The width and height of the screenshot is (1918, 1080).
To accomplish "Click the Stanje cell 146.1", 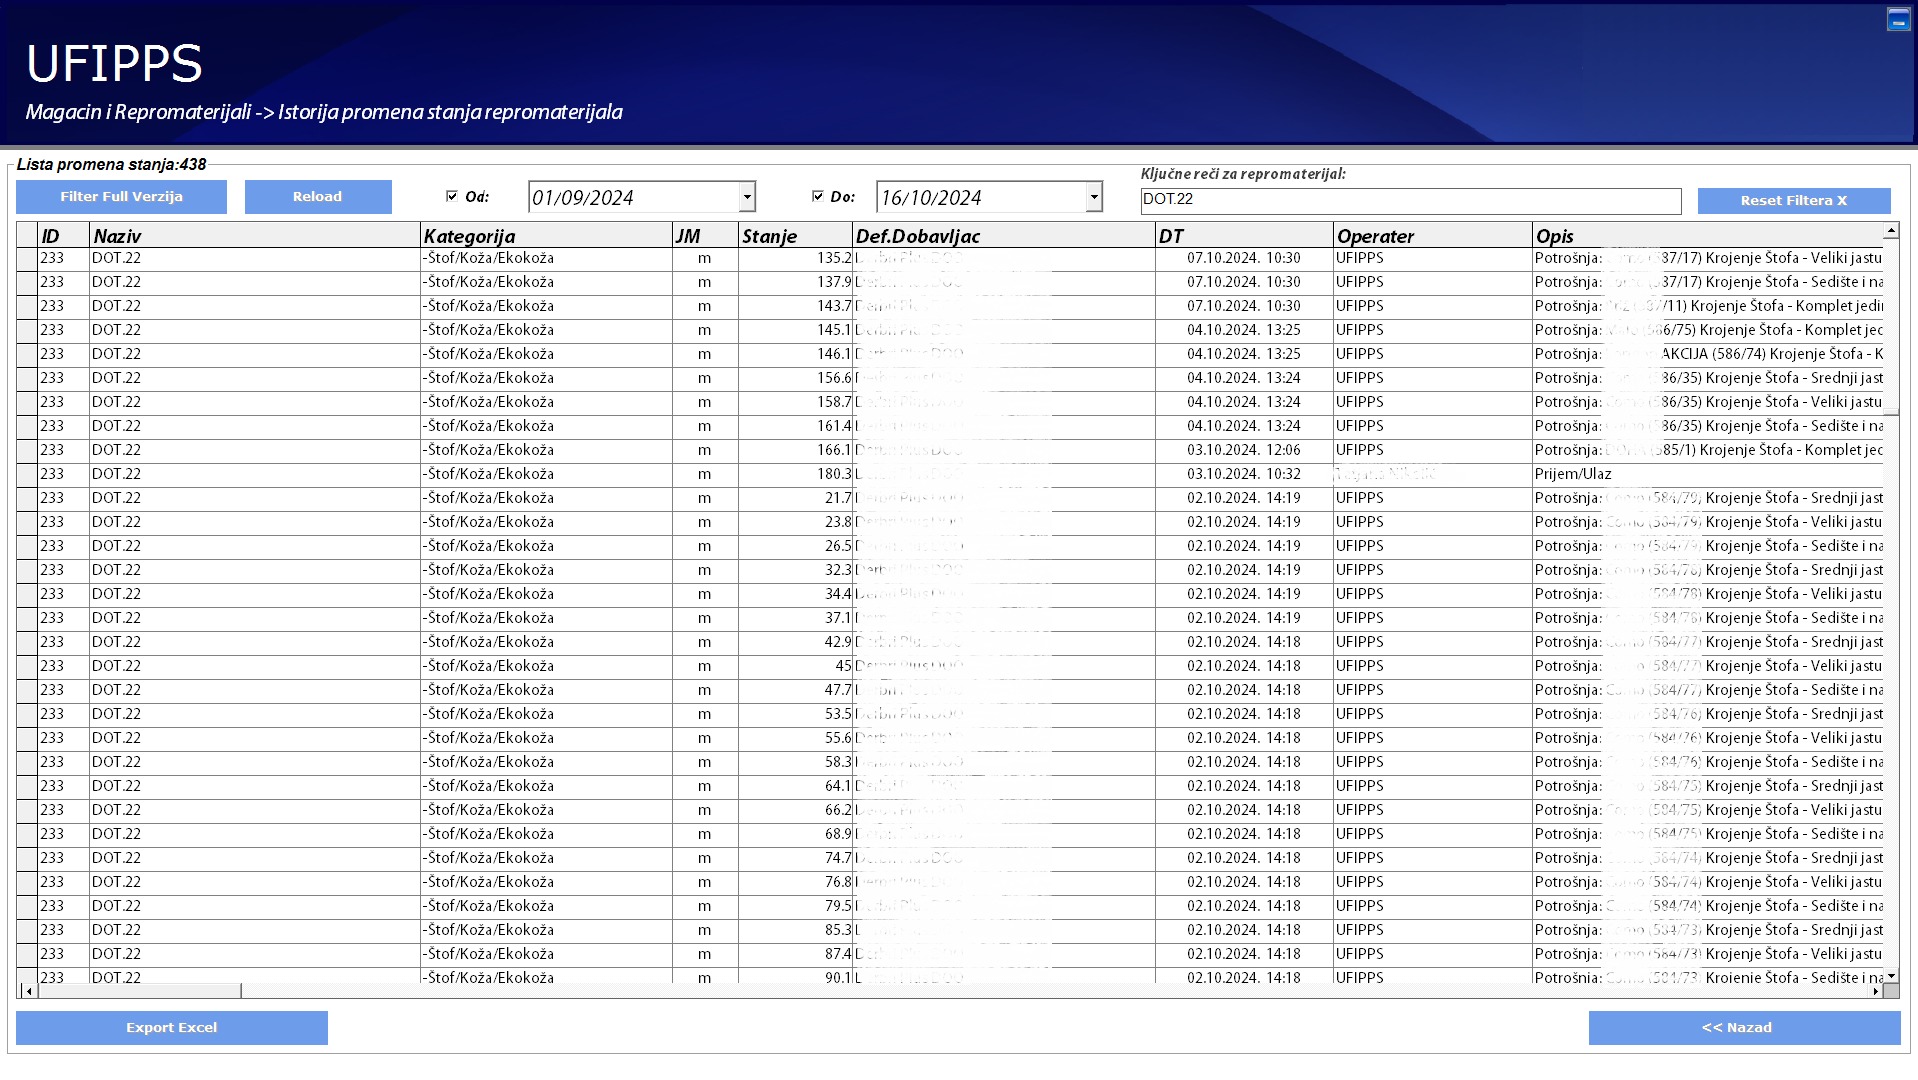I will tap(796, 354).
